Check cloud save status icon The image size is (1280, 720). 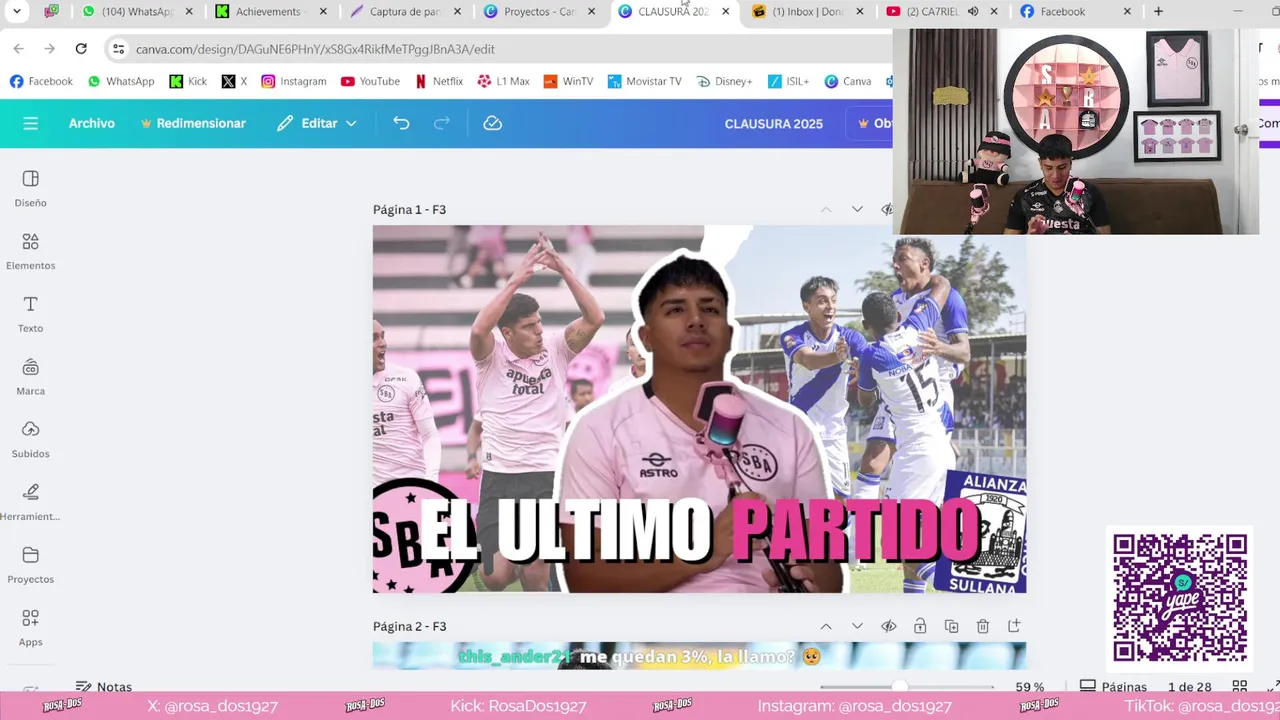[x=492, y=123]
